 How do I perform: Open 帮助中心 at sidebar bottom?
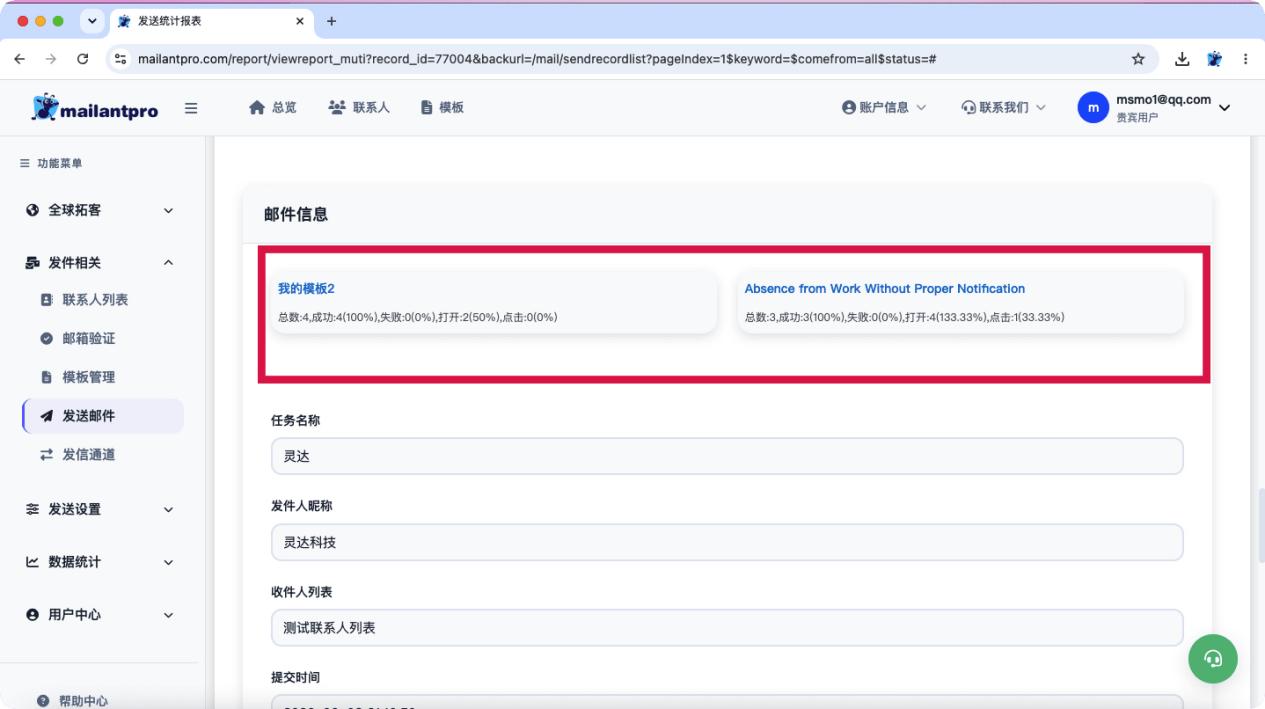click(73, 701)
